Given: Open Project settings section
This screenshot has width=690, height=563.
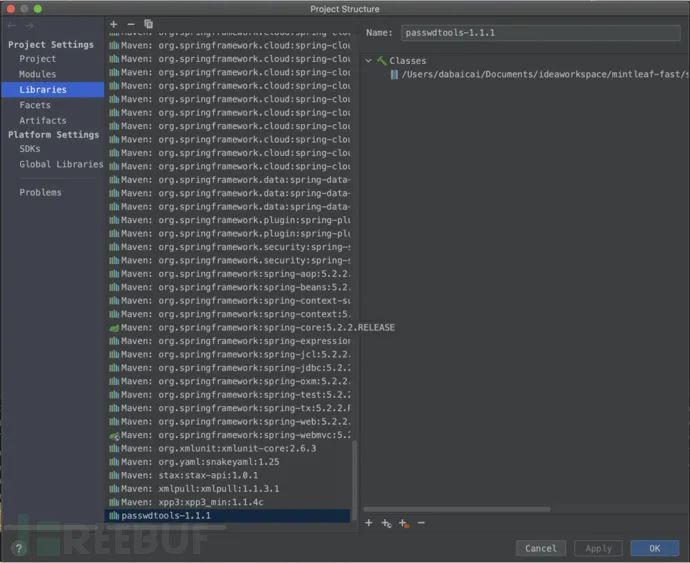Looking at the screenshot, I should tap(37, 59).
